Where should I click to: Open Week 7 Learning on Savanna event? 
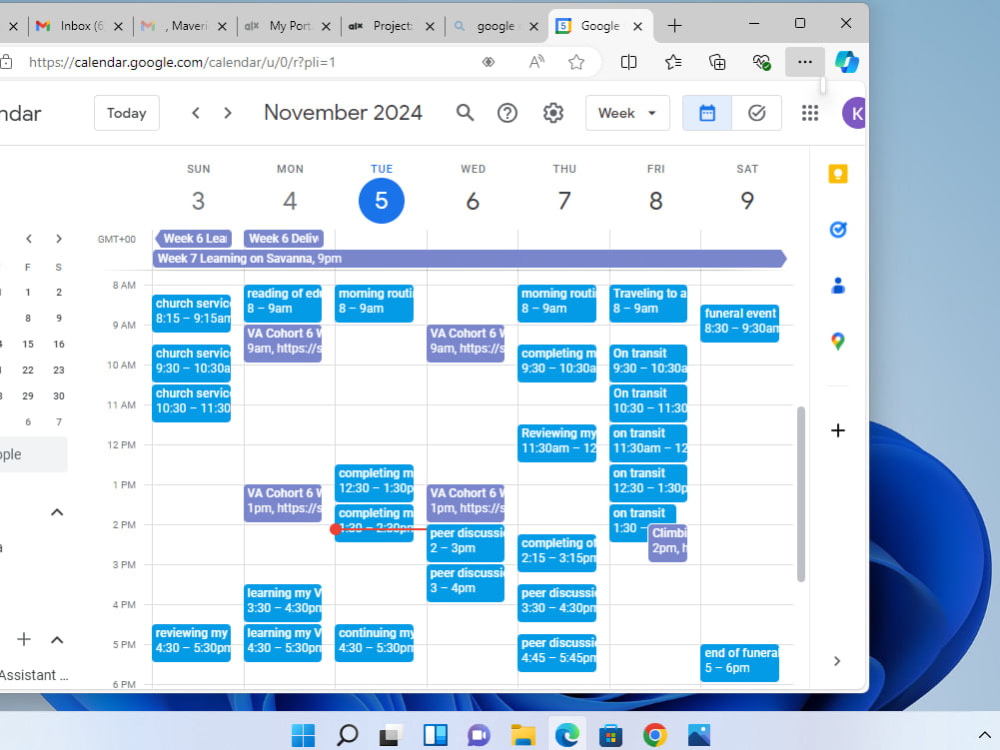coord(469,258)
